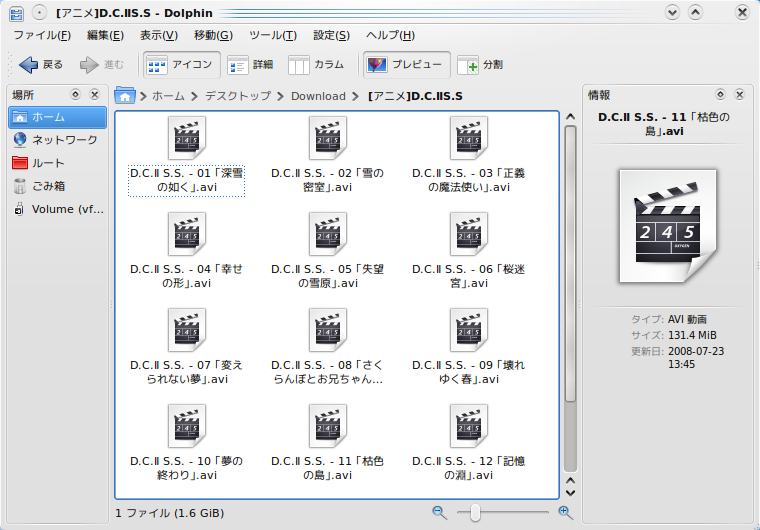Switch to アイコン view mode
This screenshot has height=530, width=760.
(182, 64)
